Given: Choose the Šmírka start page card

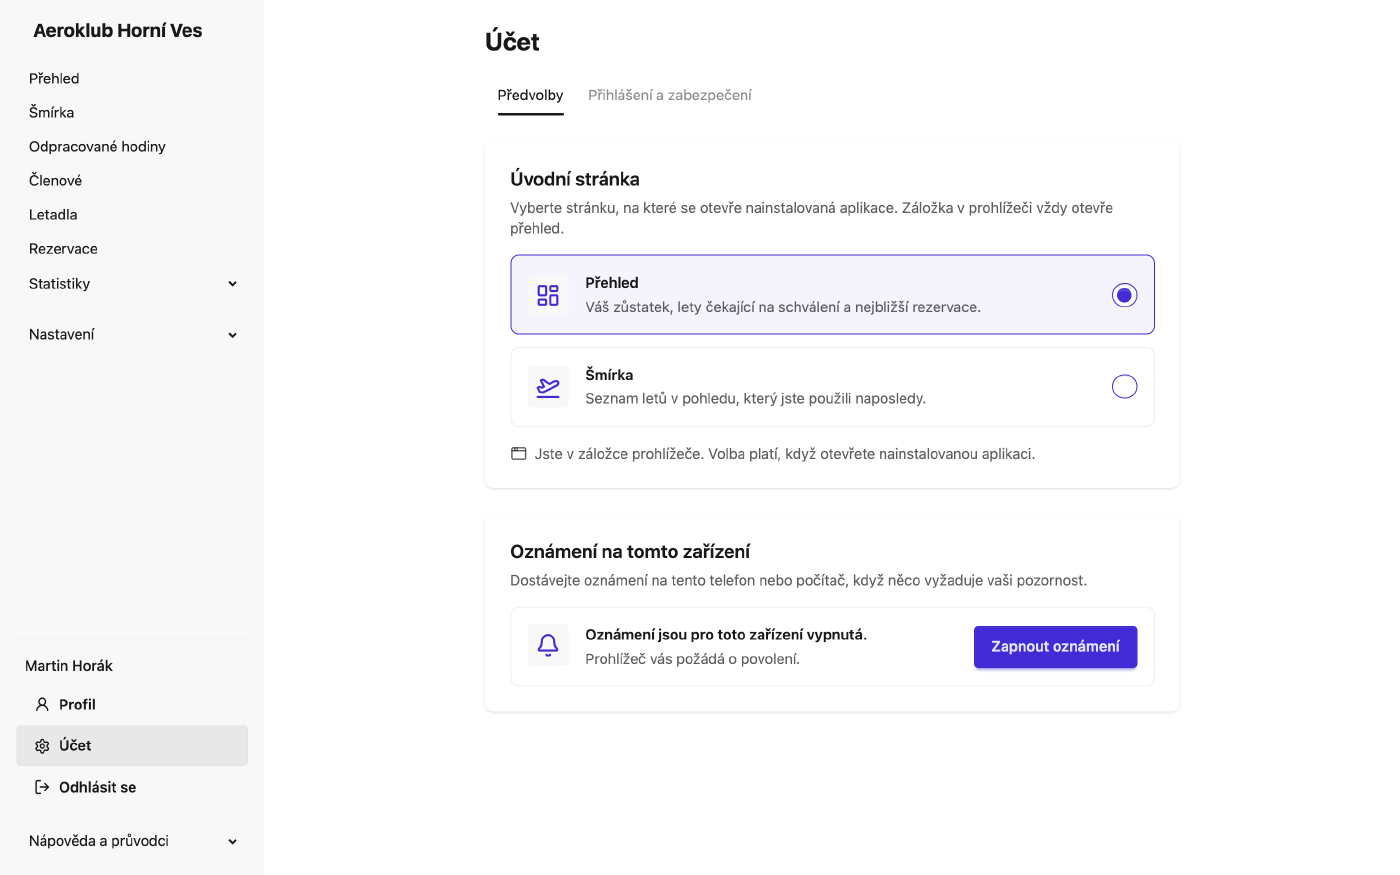Looking at the screenshot, I should click(x=832, y=387).
